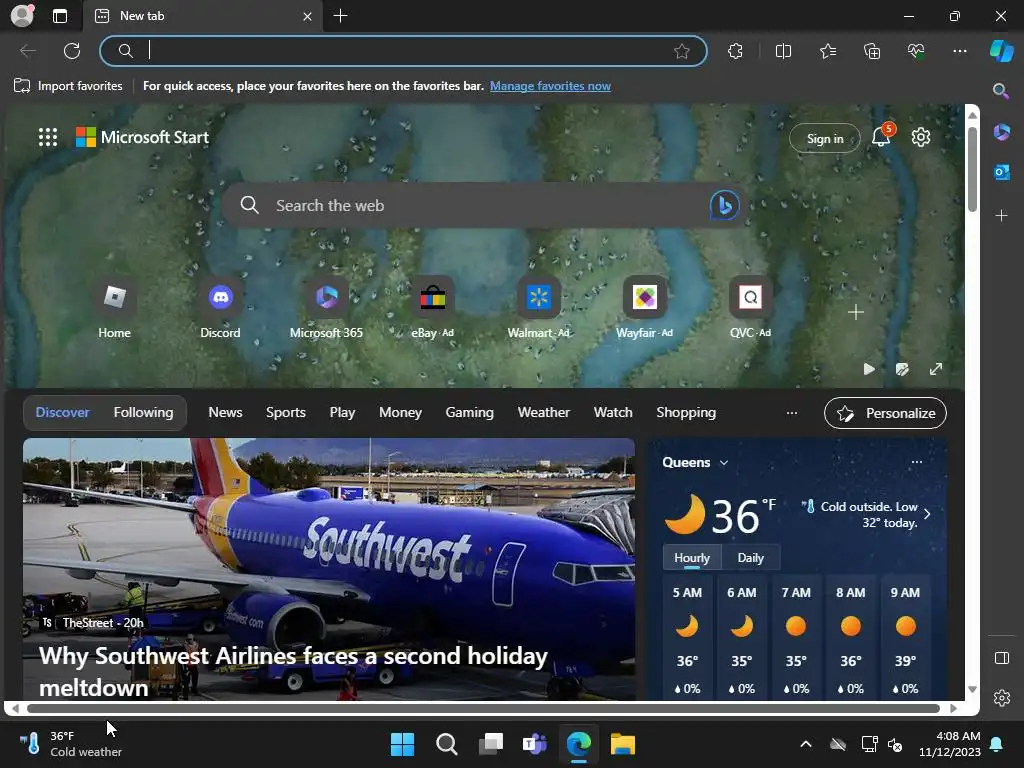
Task: Open File Explorer from taskbar
Action: 622,744
